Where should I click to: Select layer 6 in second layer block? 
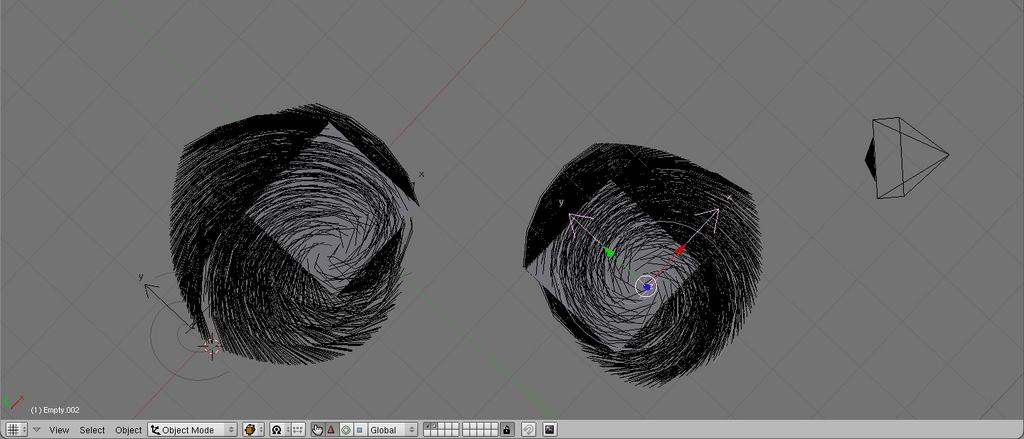pyautogui.click(x=466, y=426)
